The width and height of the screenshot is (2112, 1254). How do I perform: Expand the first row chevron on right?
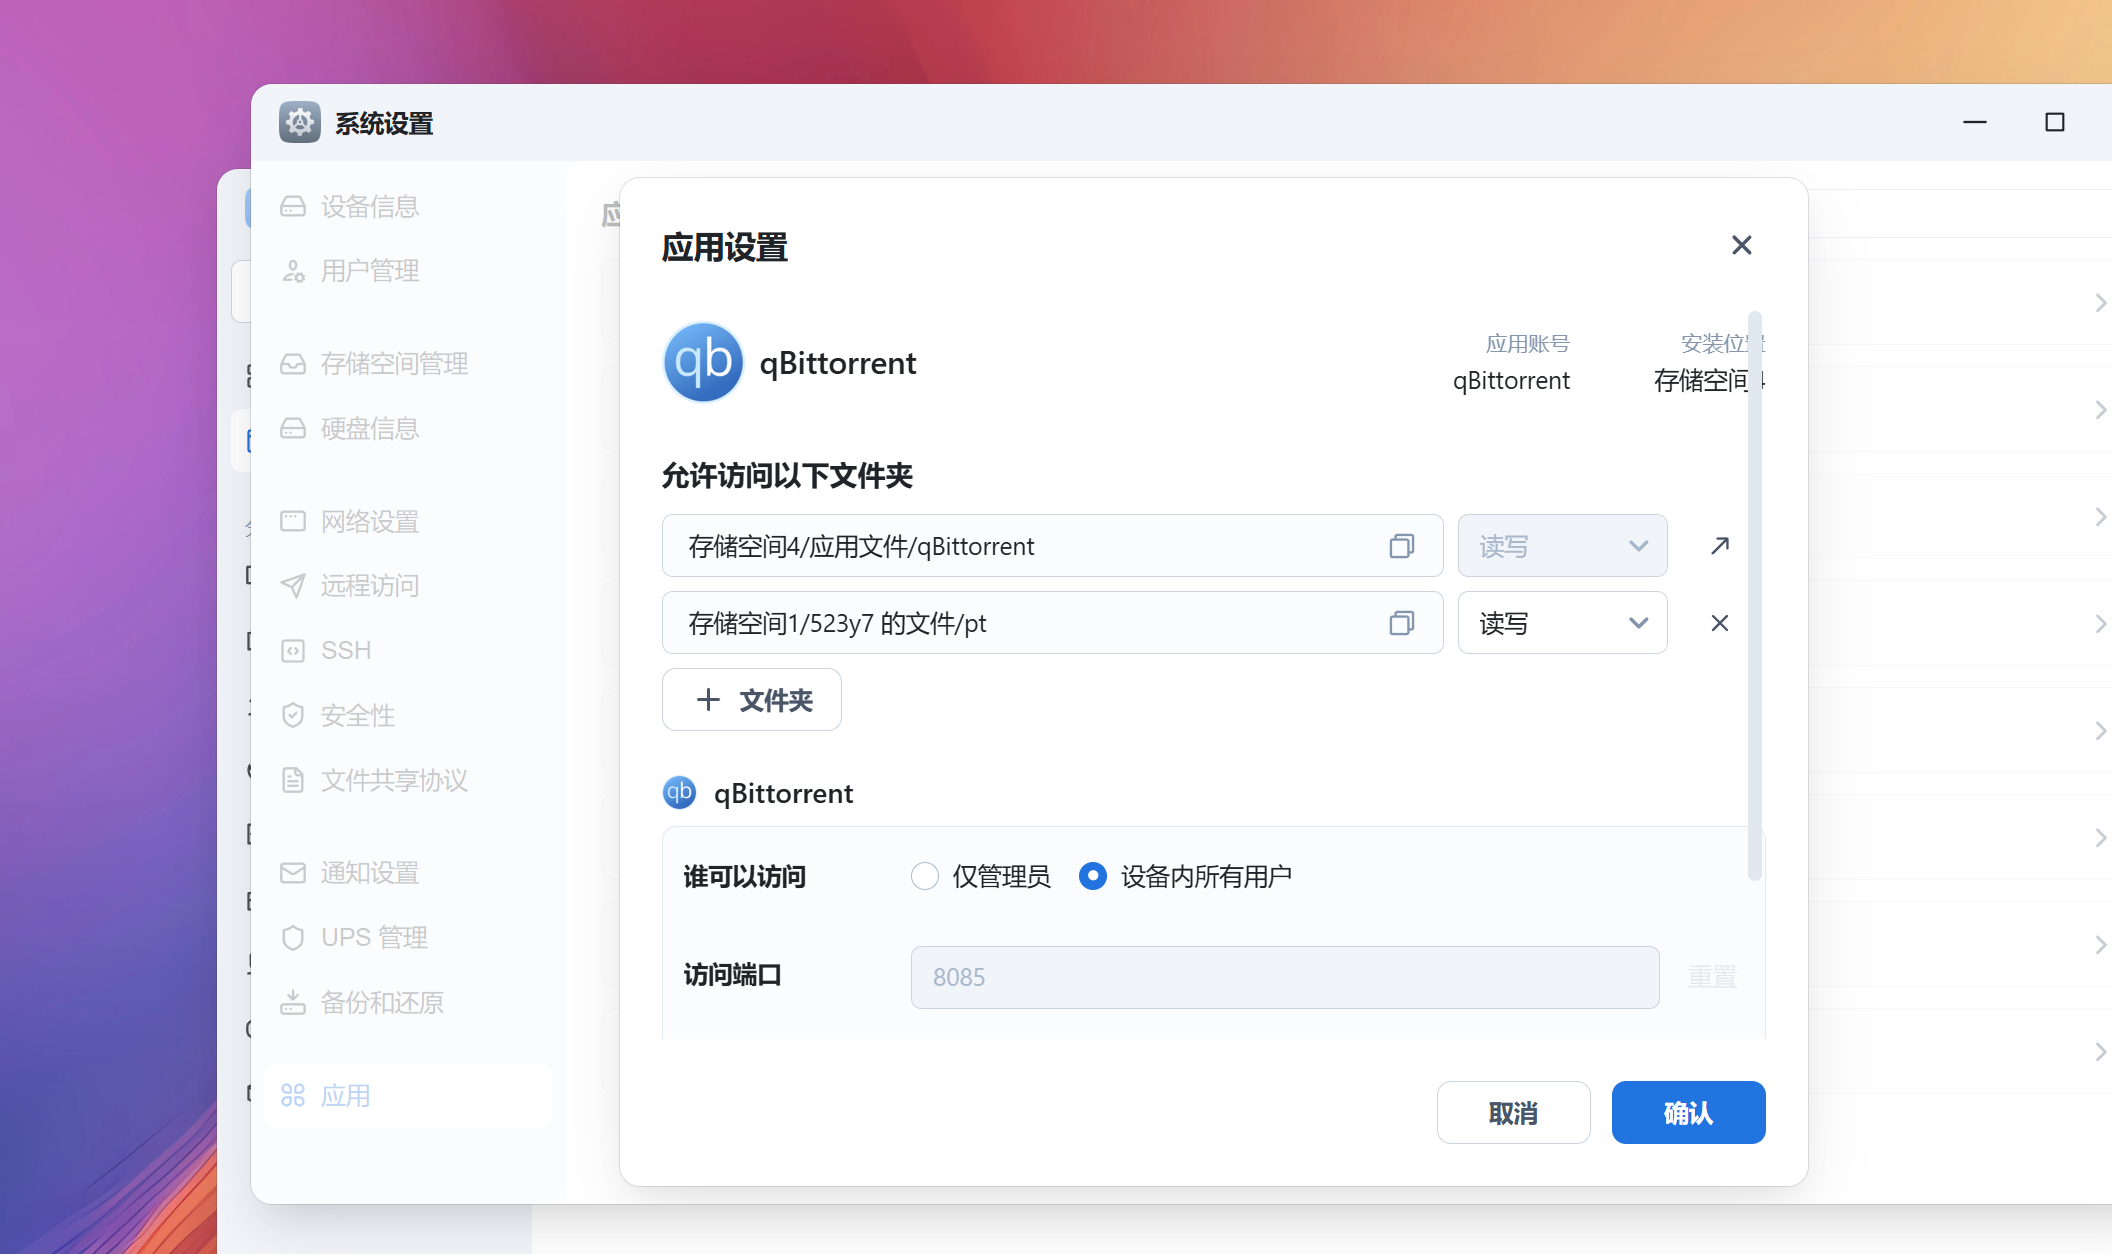click(x=2099, y=303)
